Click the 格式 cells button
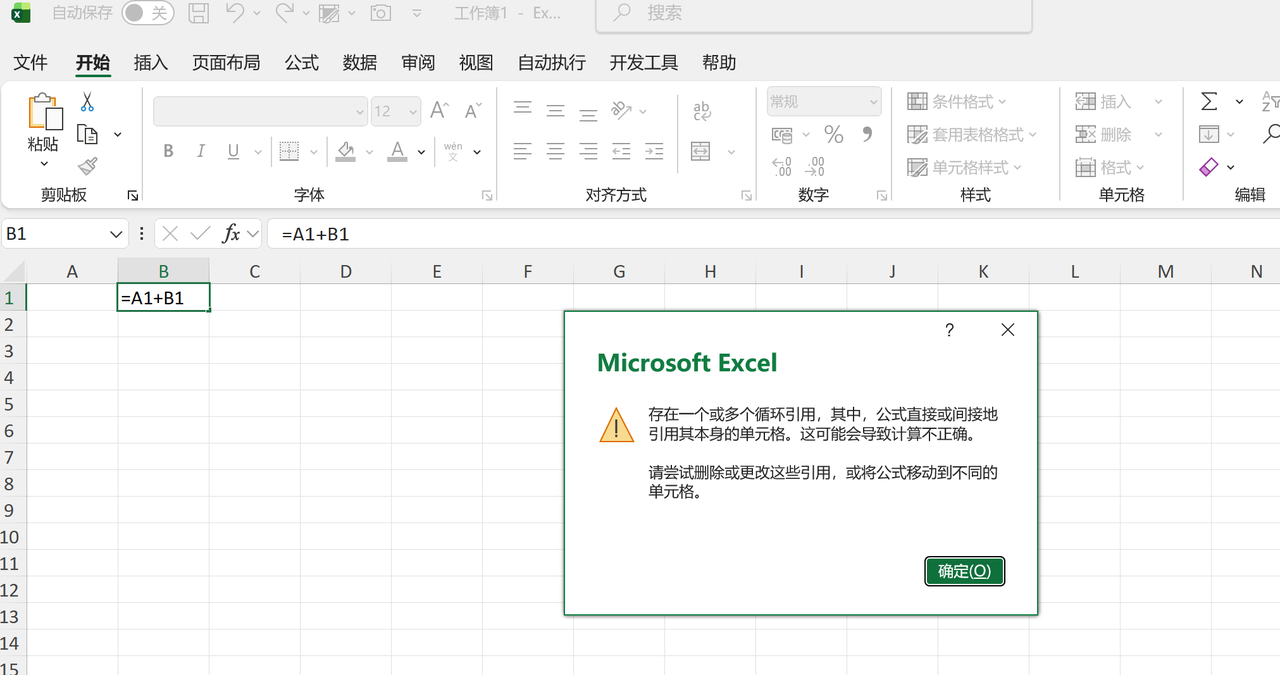 tap(1109, 167)
